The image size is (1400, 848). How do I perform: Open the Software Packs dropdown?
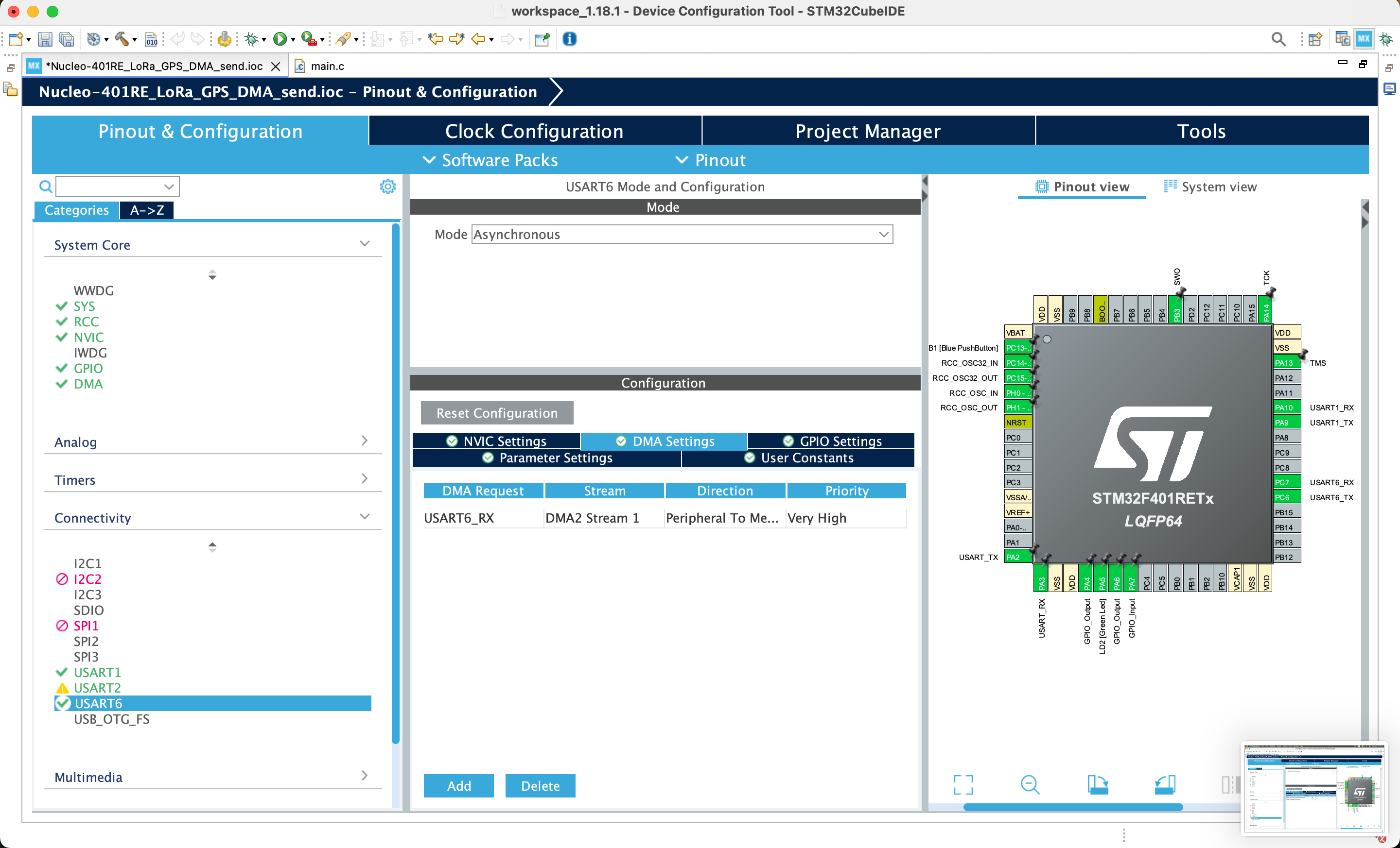490,160
